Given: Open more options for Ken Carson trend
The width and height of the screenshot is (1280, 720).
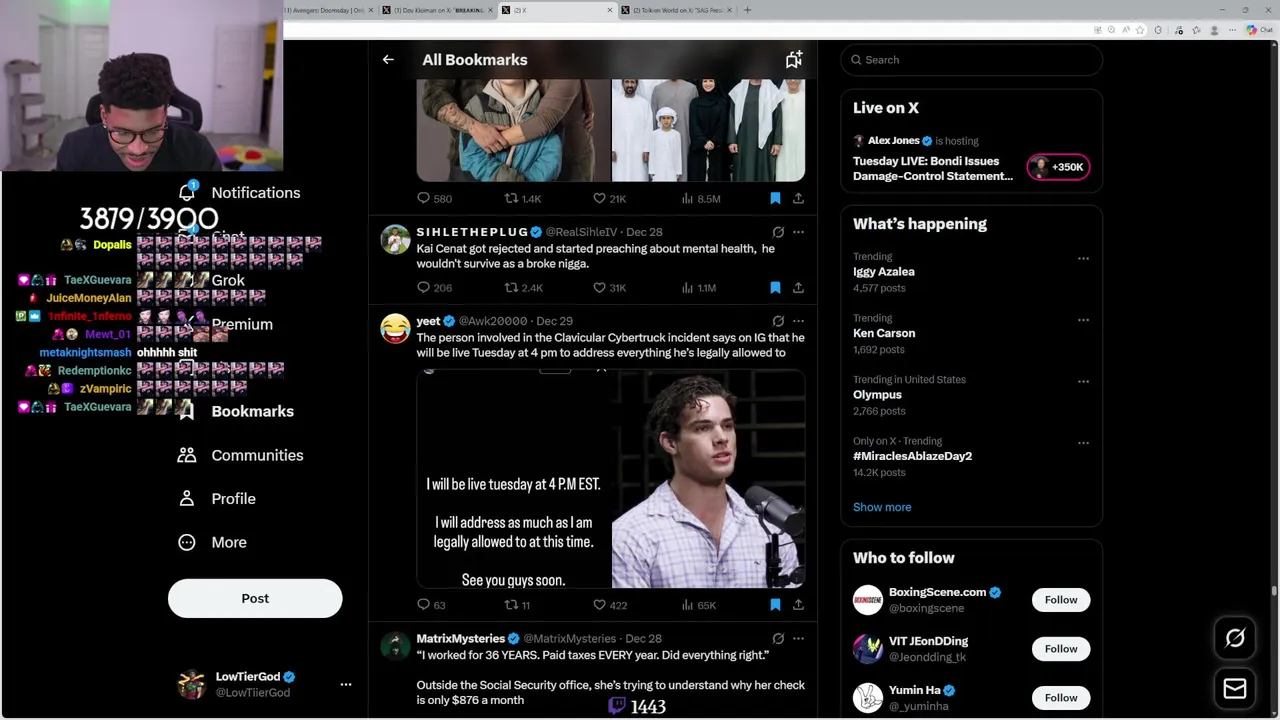Looking at the screenshot, I should [1083, 320].
